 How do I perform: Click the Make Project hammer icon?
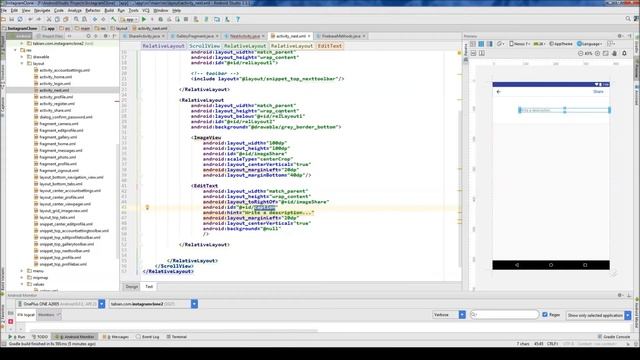[x=113, y=19]
